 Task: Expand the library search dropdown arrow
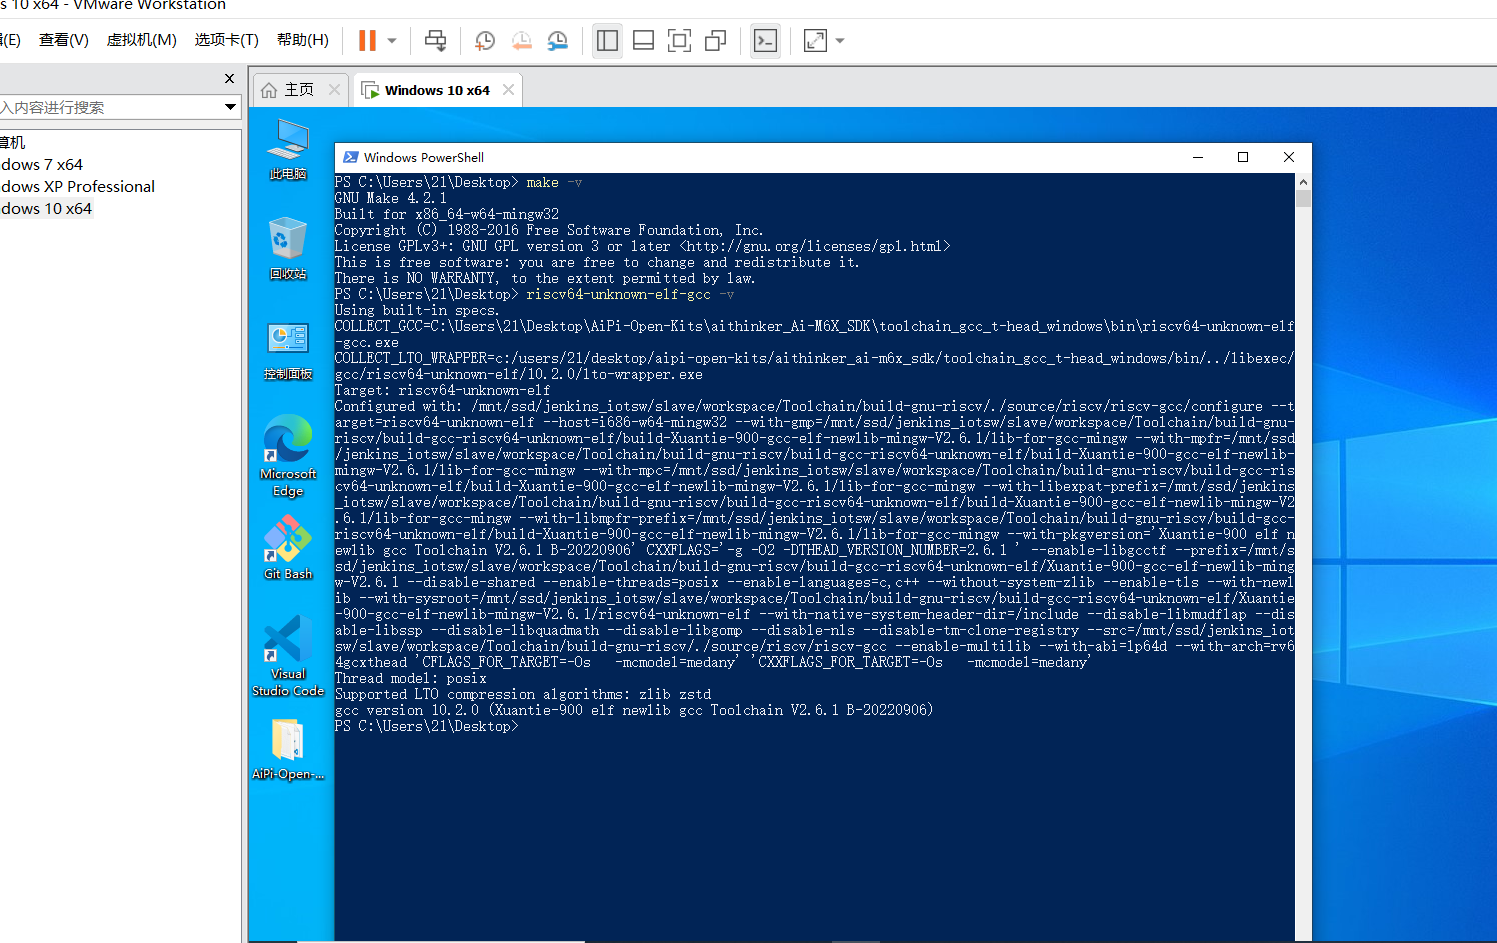230,107
